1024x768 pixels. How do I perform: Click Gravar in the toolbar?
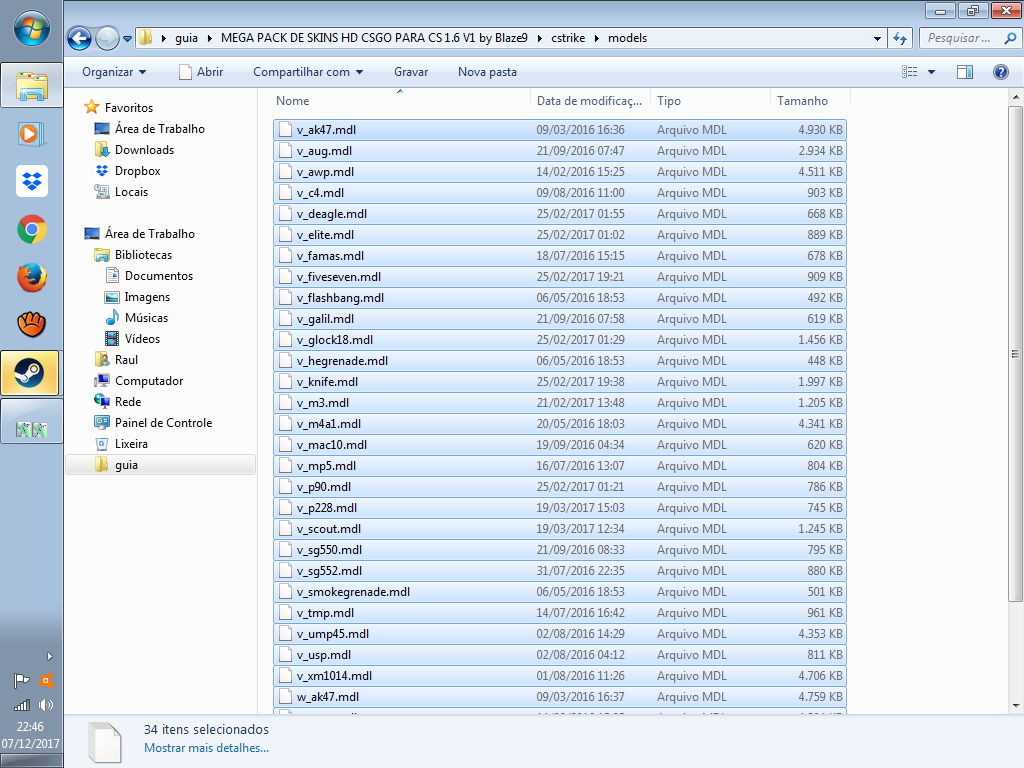411,72
